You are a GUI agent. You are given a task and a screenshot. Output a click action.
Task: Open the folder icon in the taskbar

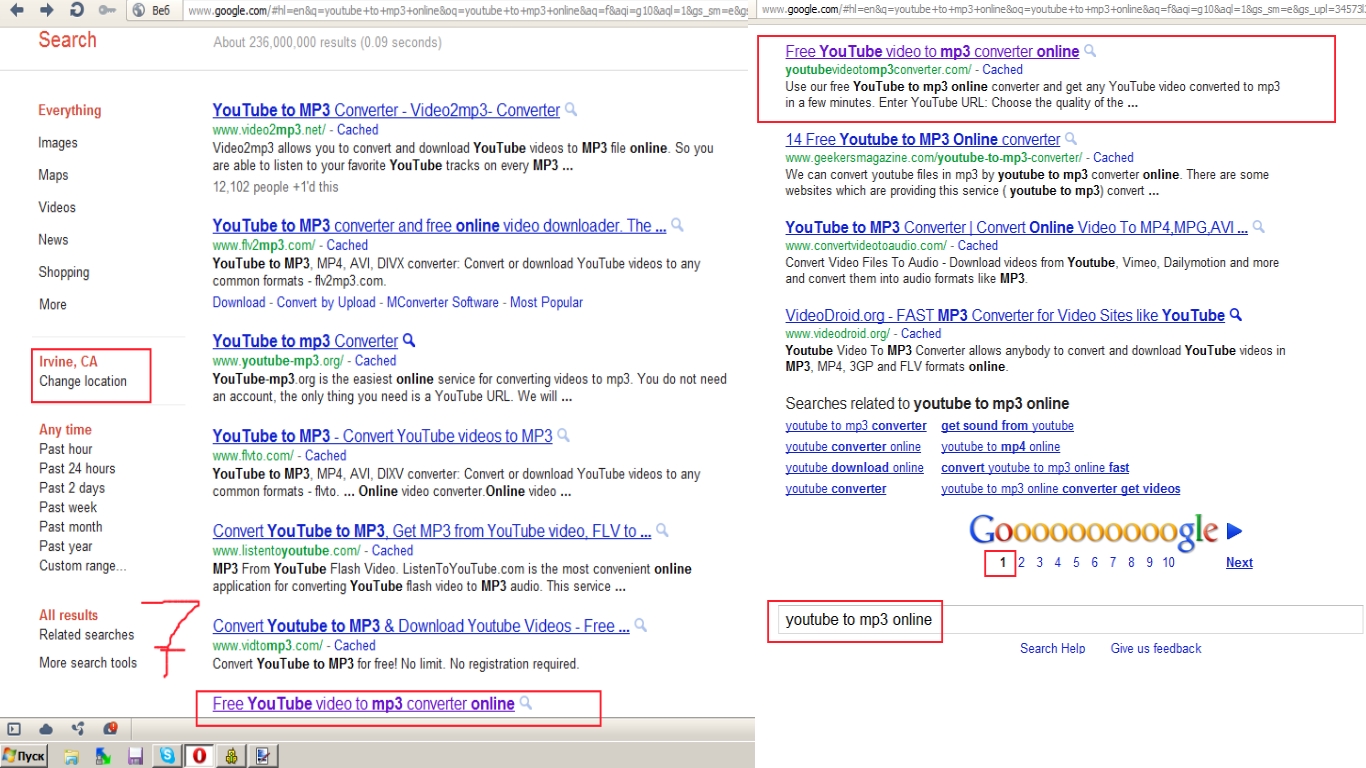(x=72, y=757)
